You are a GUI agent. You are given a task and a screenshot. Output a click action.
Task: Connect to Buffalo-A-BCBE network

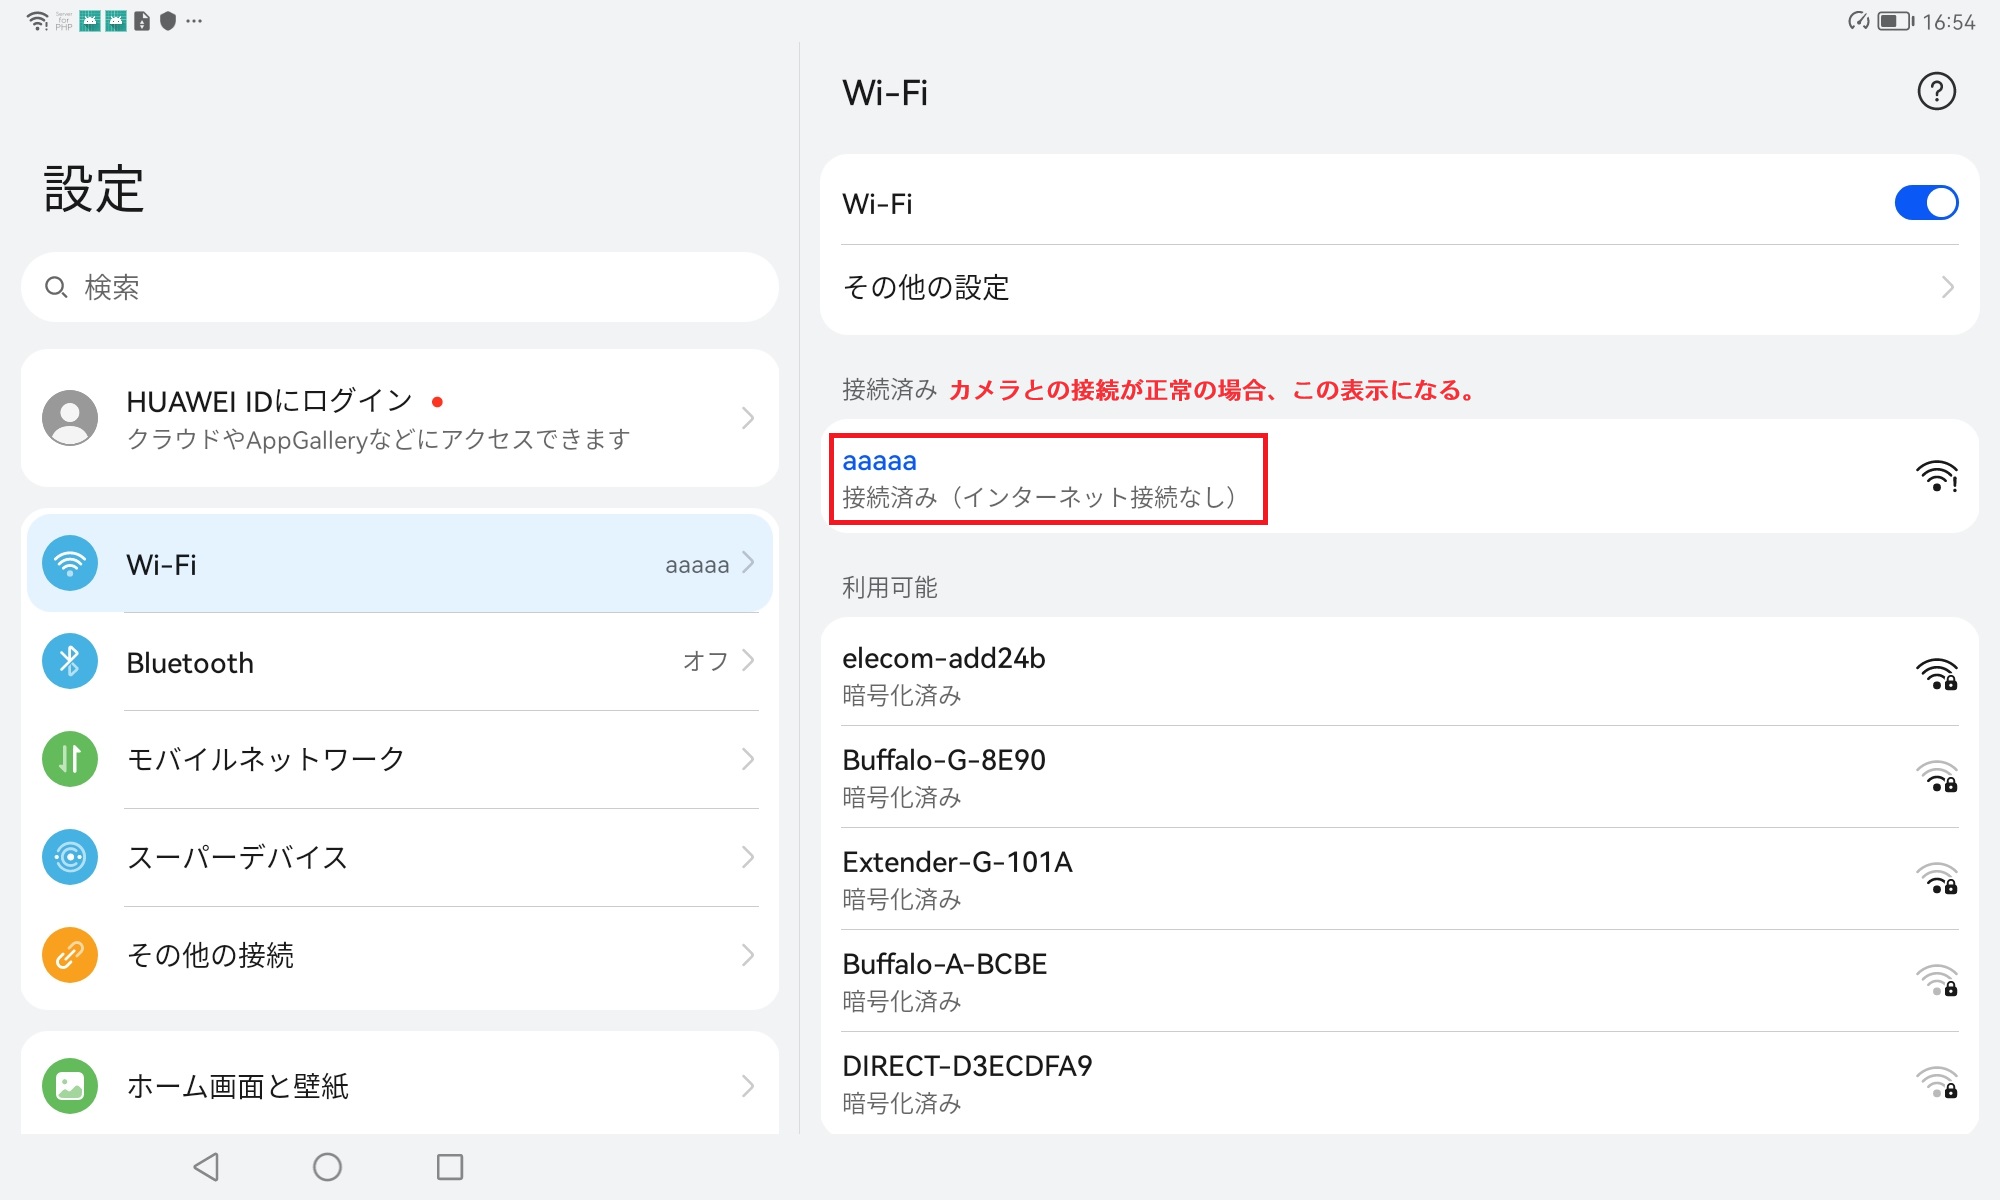tap(1399, 981)
